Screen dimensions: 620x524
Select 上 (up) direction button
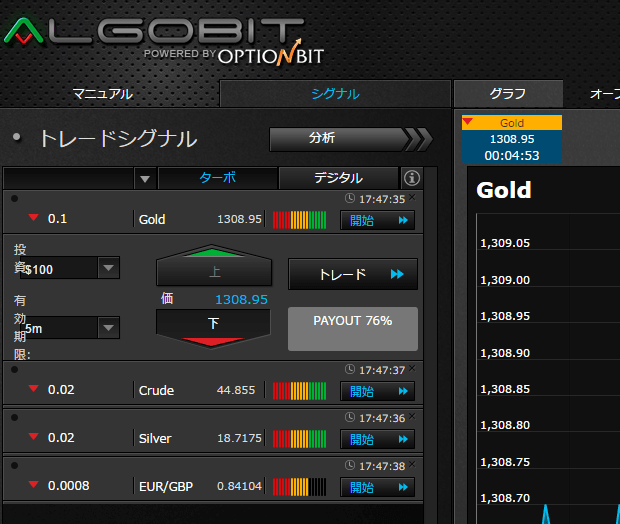pyautogui.click(x=214, y=266)
